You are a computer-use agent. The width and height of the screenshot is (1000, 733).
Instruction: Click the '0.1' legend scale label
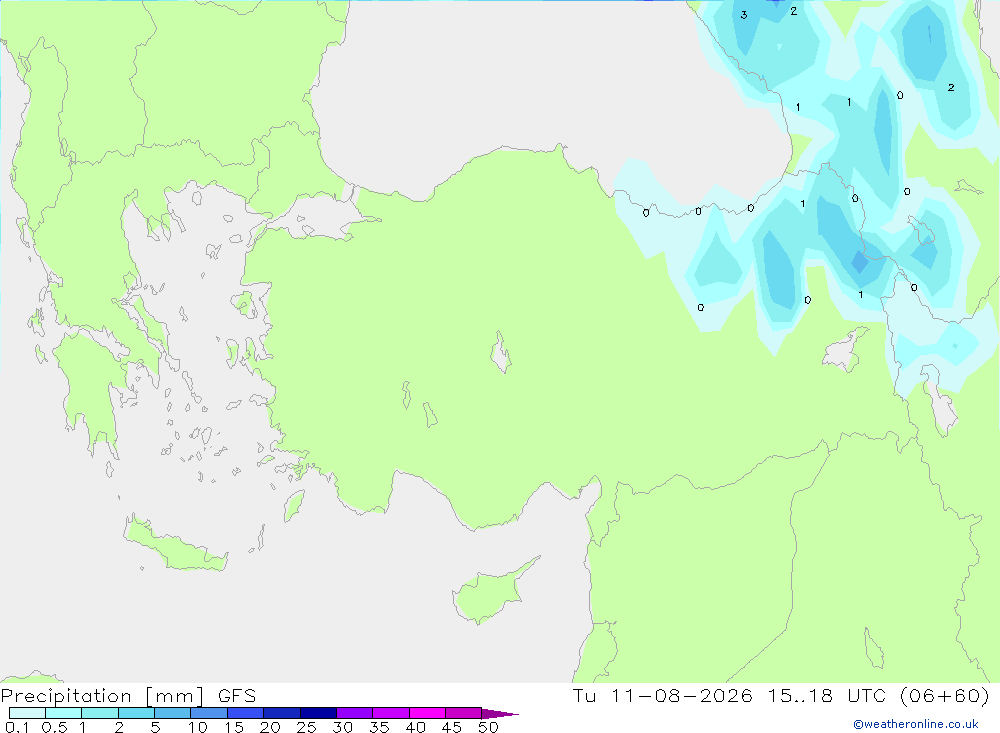pyautogui.click(x=17, y=727)
